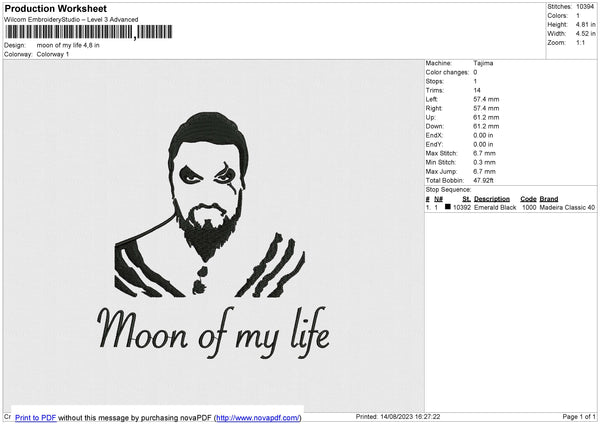Click the barcode under the worksheet title
600x424 pixels.
click(x=88, y=32)
